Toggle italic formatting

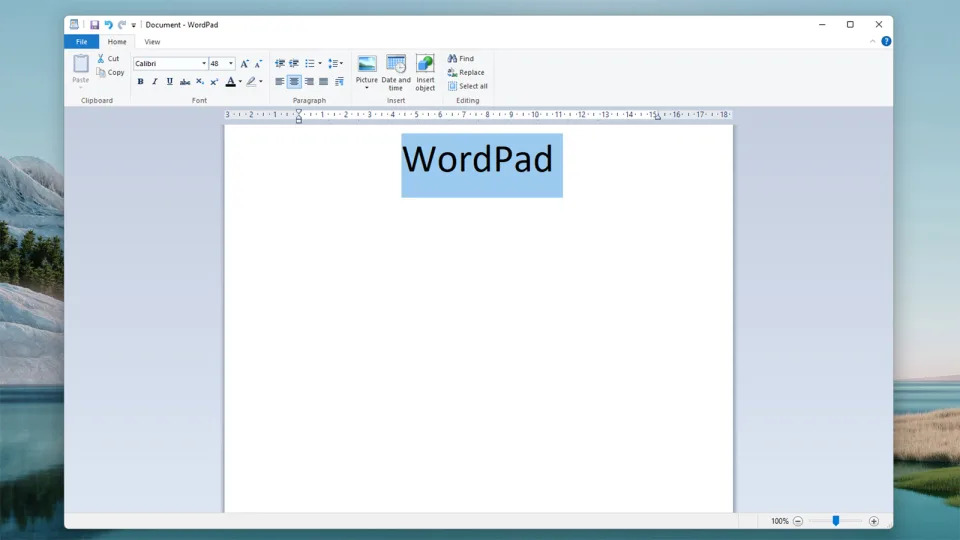click(155, 82)
